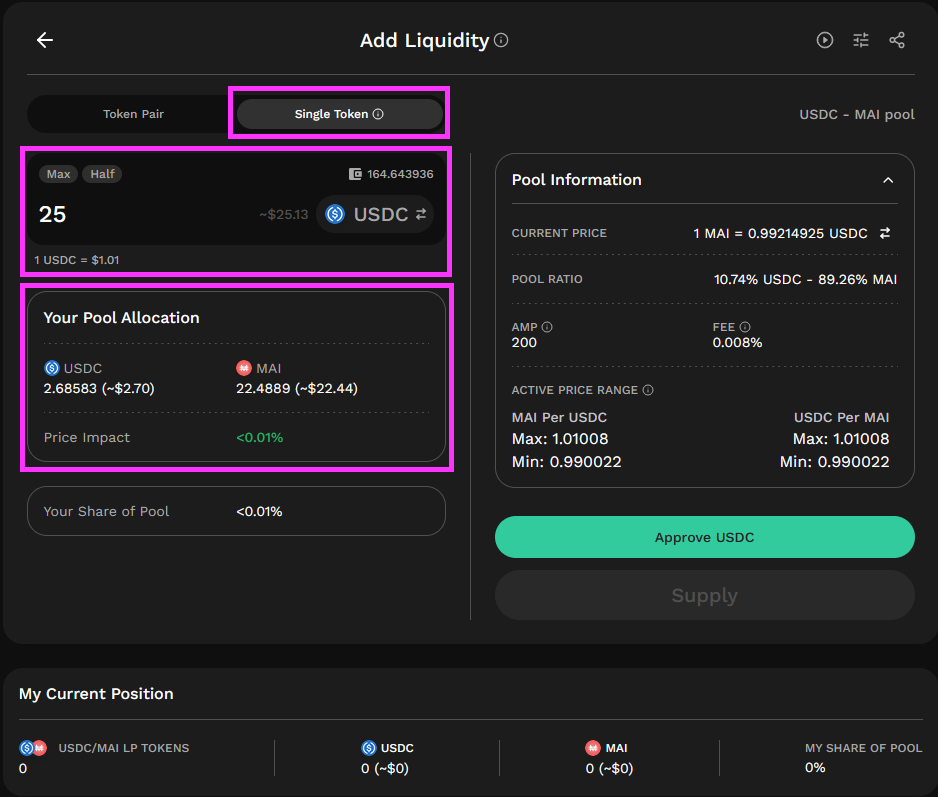
Task: Click the Half balance button
Action: (x=101, y=173)
